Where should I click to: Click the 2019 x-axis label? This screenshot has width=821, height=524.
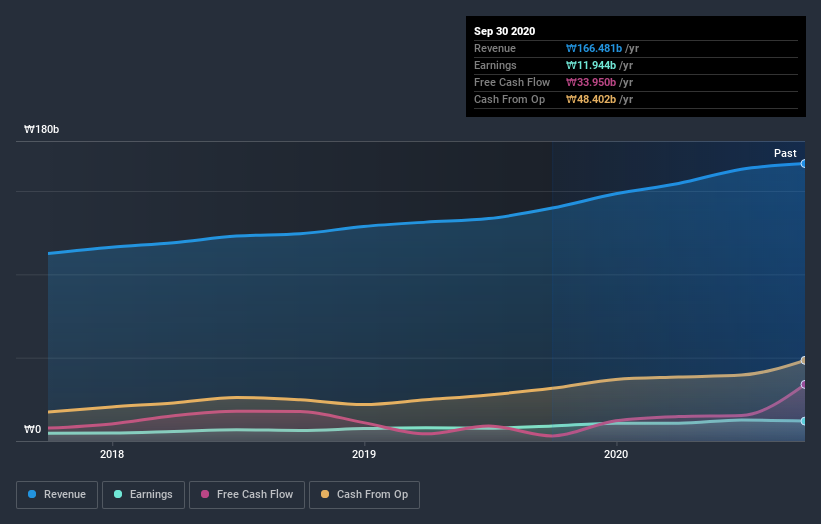(364, 454)
